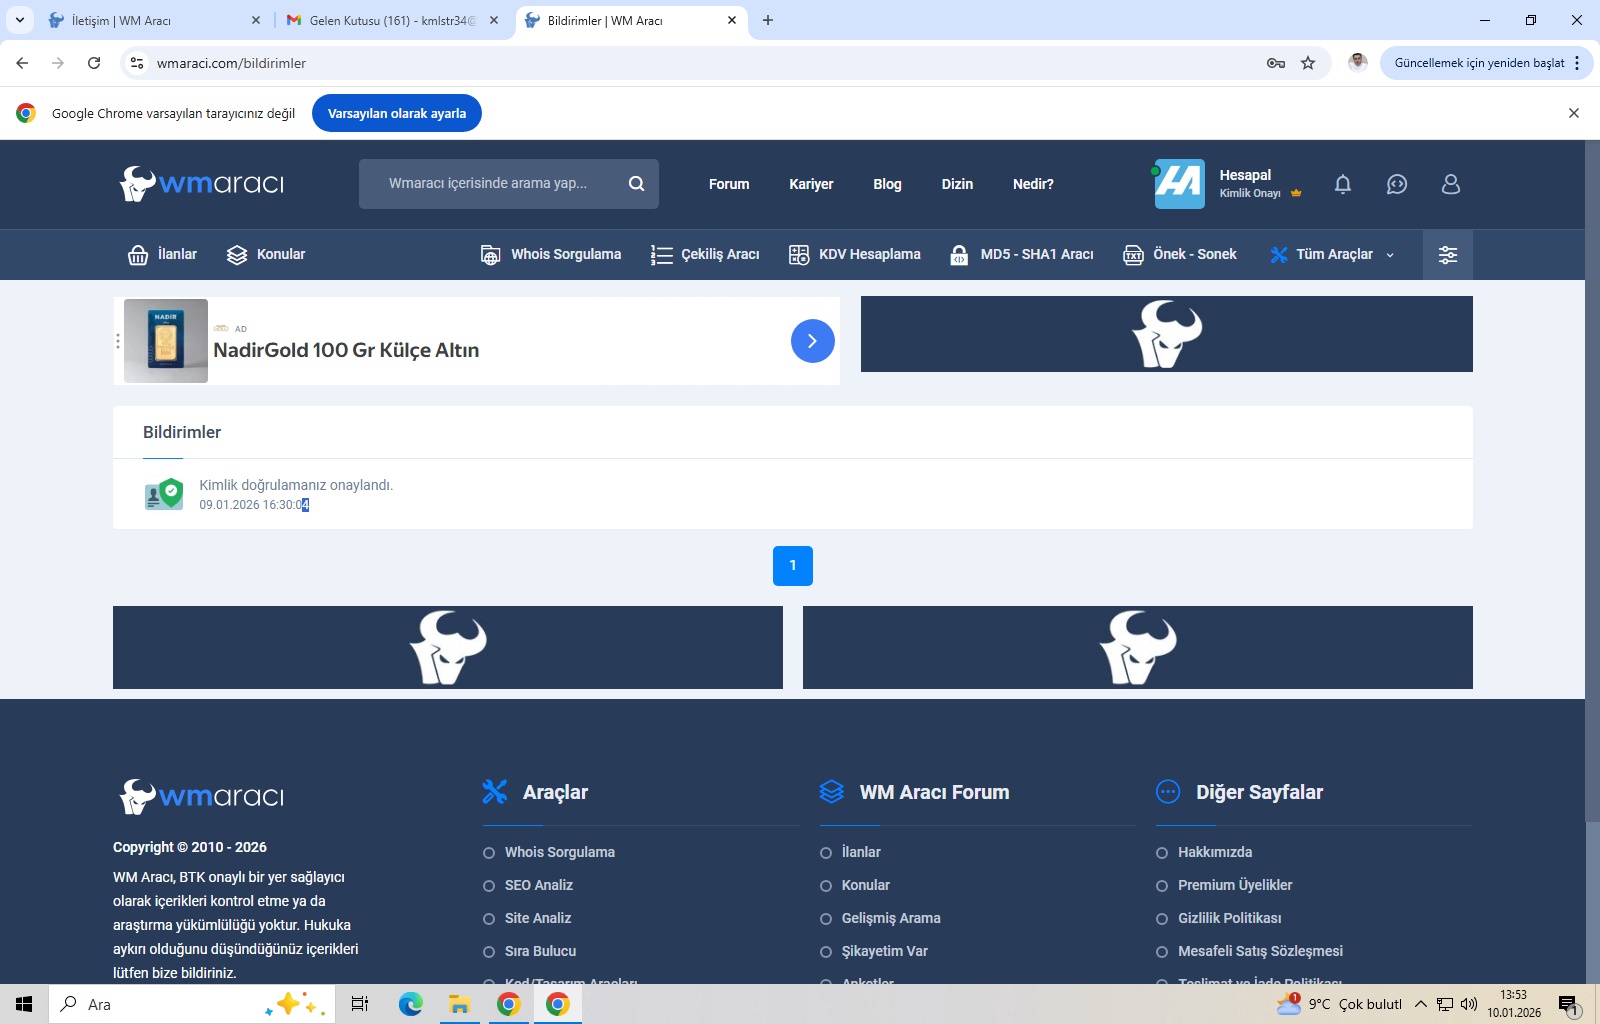Image resolution: width=1600 pixels, height=1024 pixels.
Task: Click Güncellemek için yeniden başlat button
Action: click(x=1487, y=63)
